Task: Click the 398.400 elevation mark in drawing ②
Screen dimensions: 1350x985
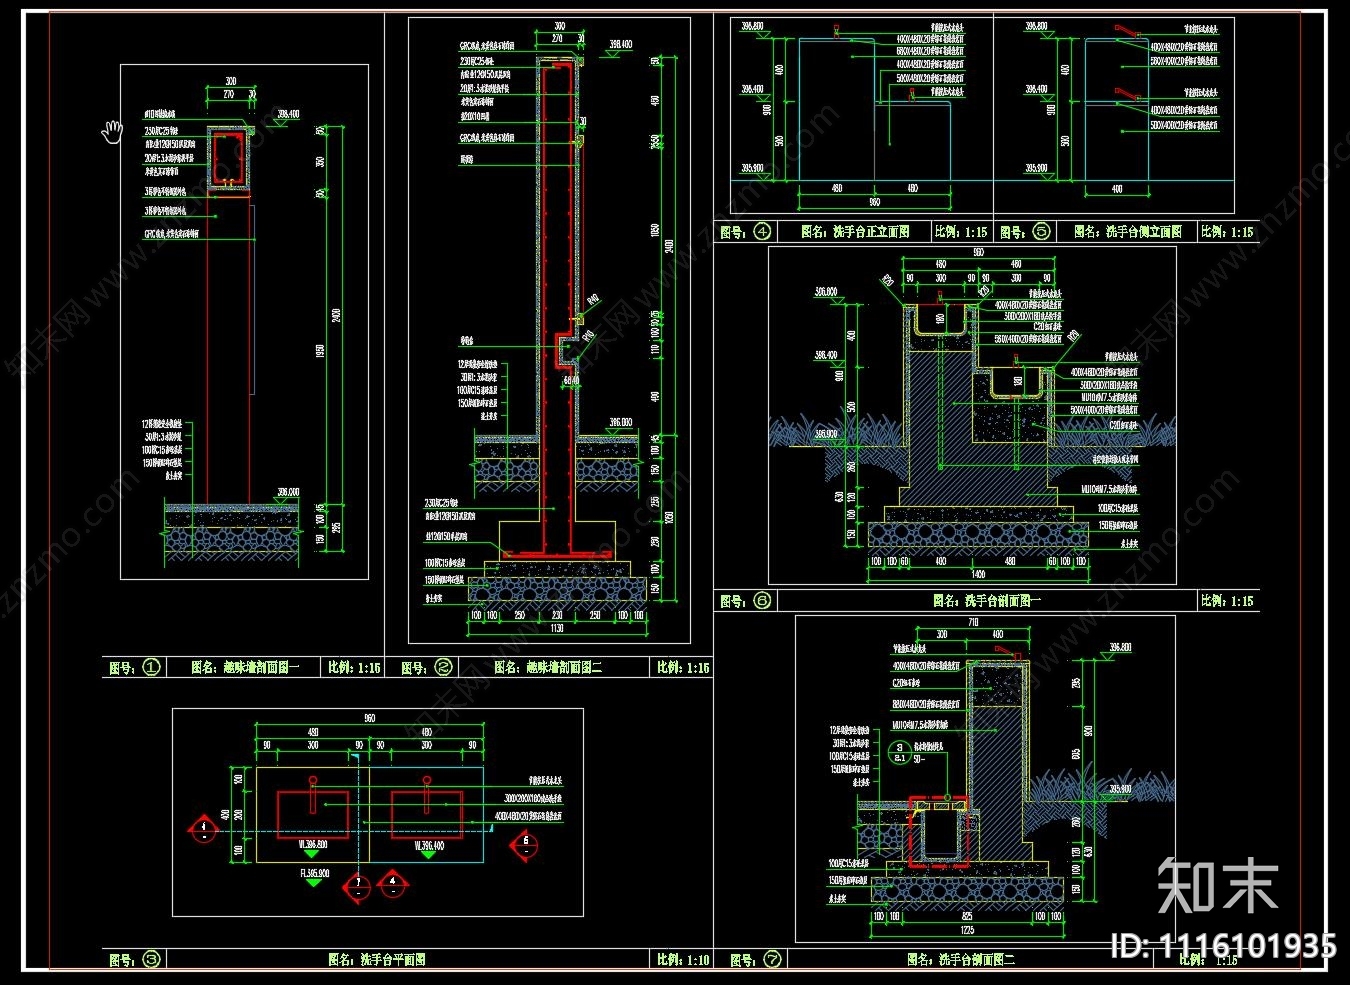Action: pyautogui.click(x=620, y=44)
